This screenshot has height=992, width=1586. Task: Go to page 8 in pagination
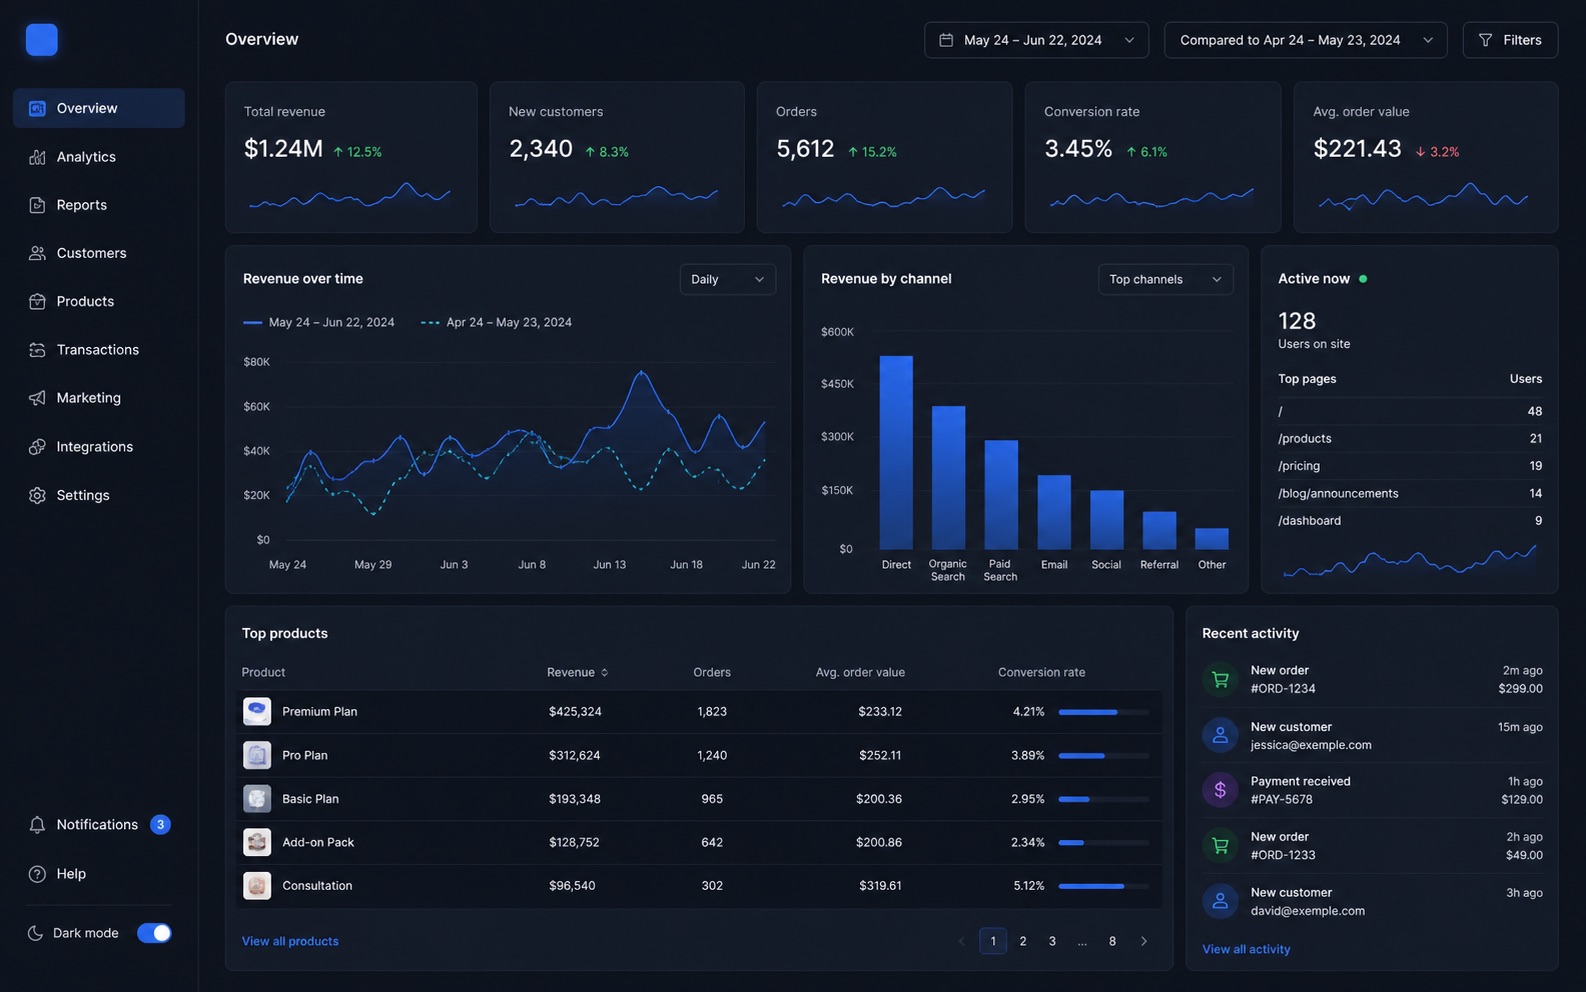tap(1112, 941)
